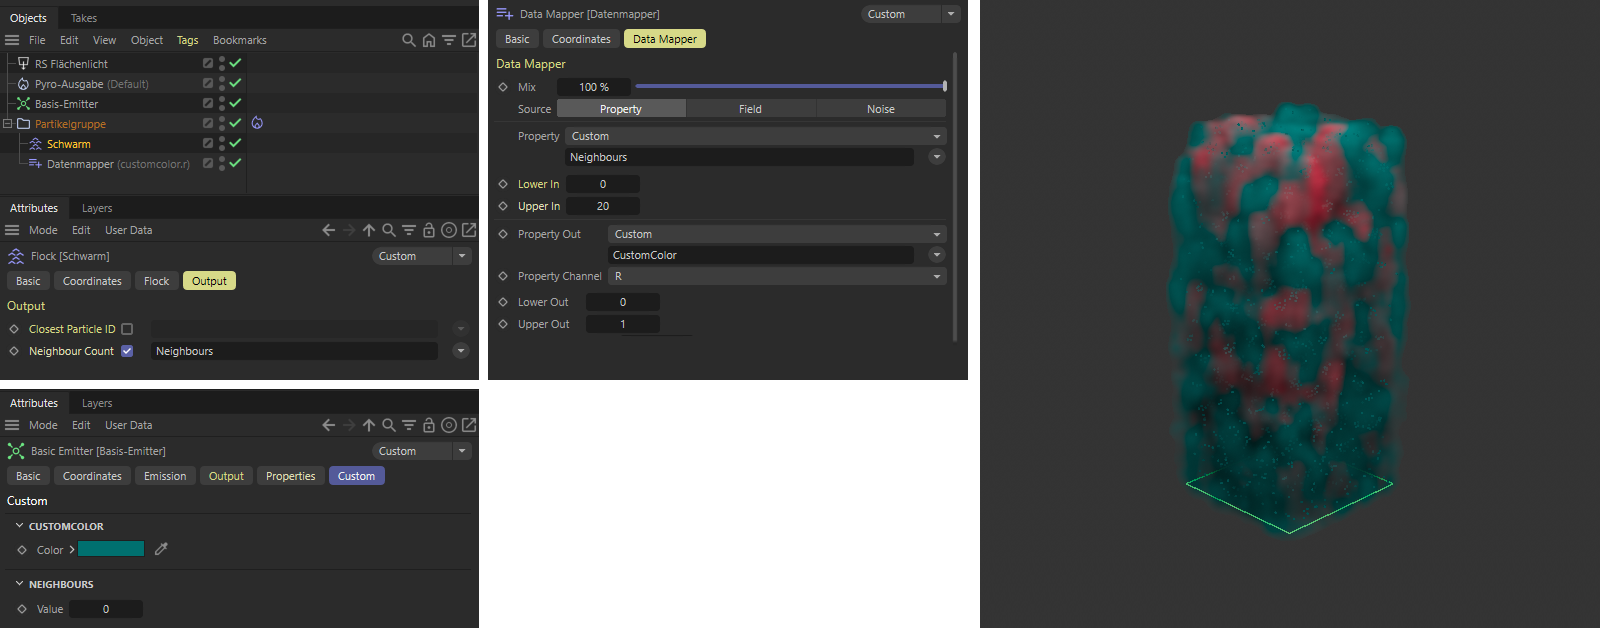Click back arrow in Basic Emitter attributes panel
Viewport: 1600px width, 628px height.
pyautogui.click(x=328, y=425)
